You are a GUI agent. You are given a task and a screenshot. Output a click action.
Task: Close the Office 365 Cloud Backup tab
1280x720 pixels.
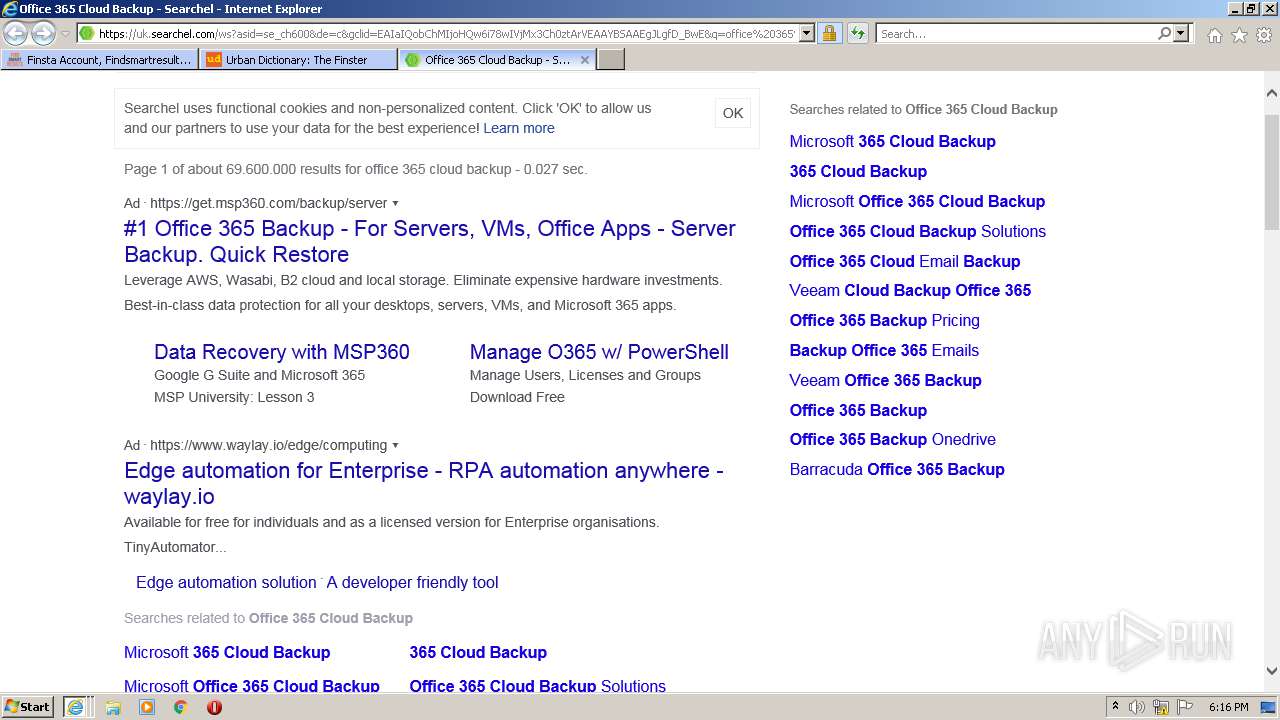(585, 60)
